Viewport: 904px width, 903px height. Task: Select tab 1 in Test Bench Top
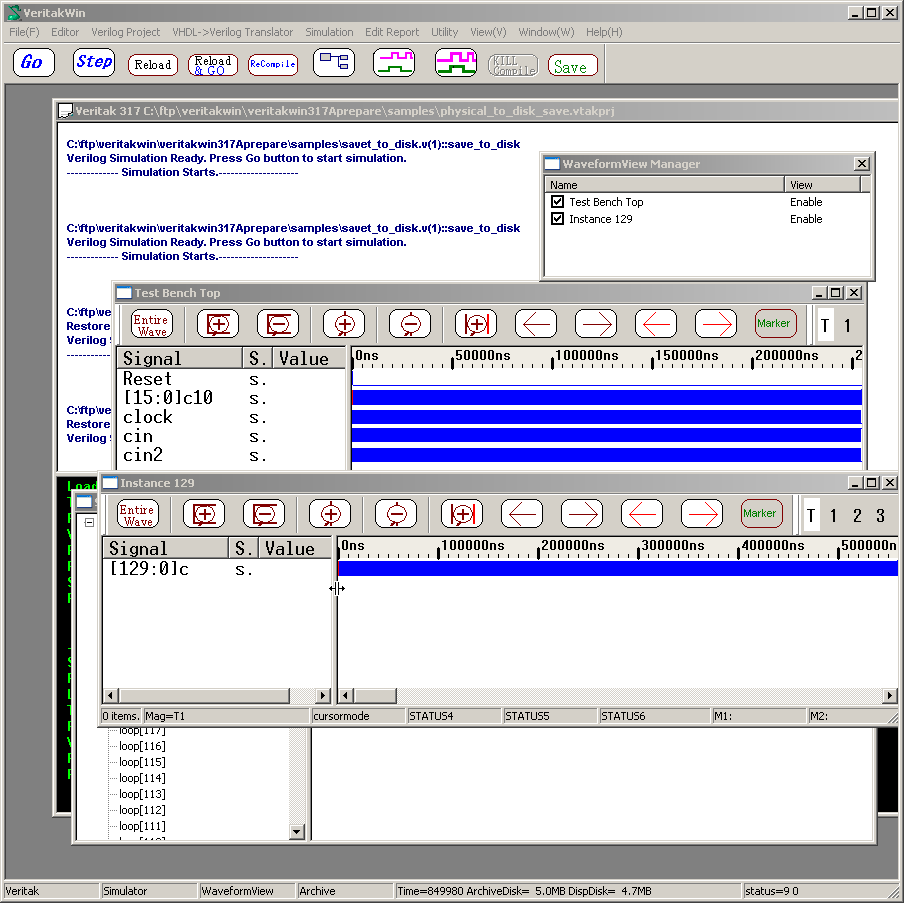tap(848, 326)
